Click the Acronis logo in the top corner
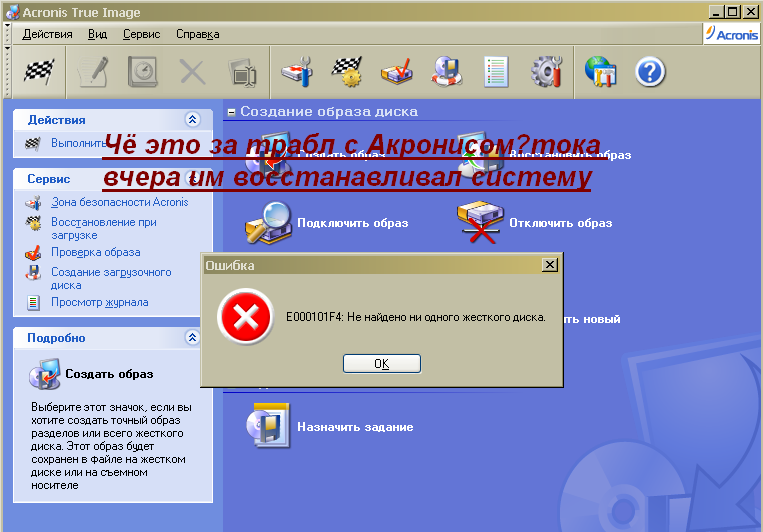Image resolution: width=763 pixels, height=532 pixels. click(732, 34)
